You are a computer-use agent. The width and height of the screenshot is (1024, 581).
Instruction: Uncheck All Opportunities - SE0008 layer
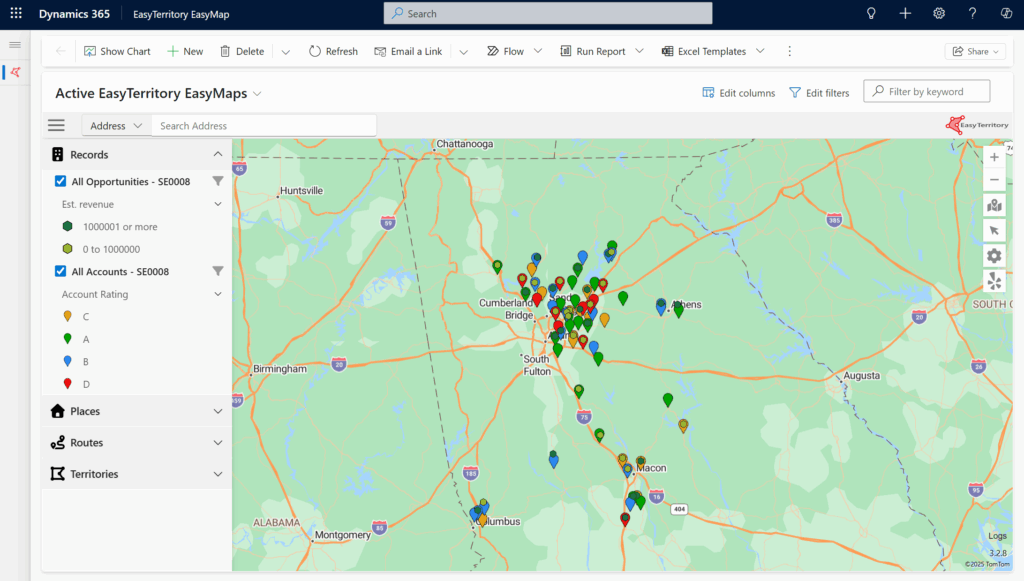coord(61,182)
